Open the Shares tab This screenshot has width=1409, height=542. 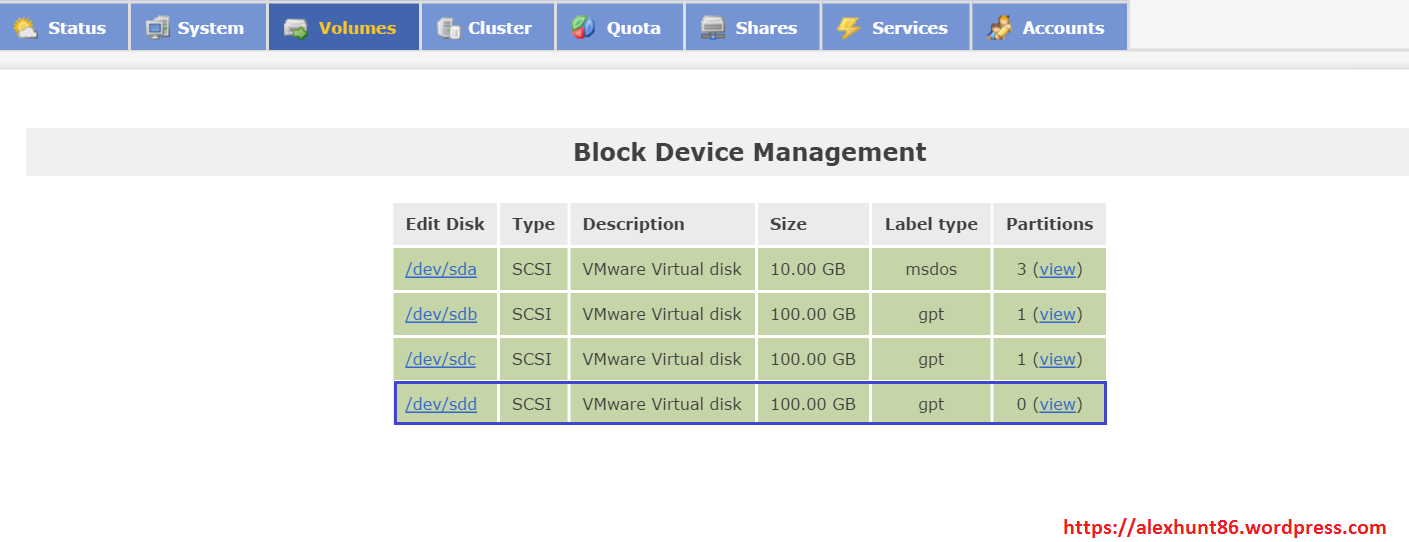coord(766,28)
